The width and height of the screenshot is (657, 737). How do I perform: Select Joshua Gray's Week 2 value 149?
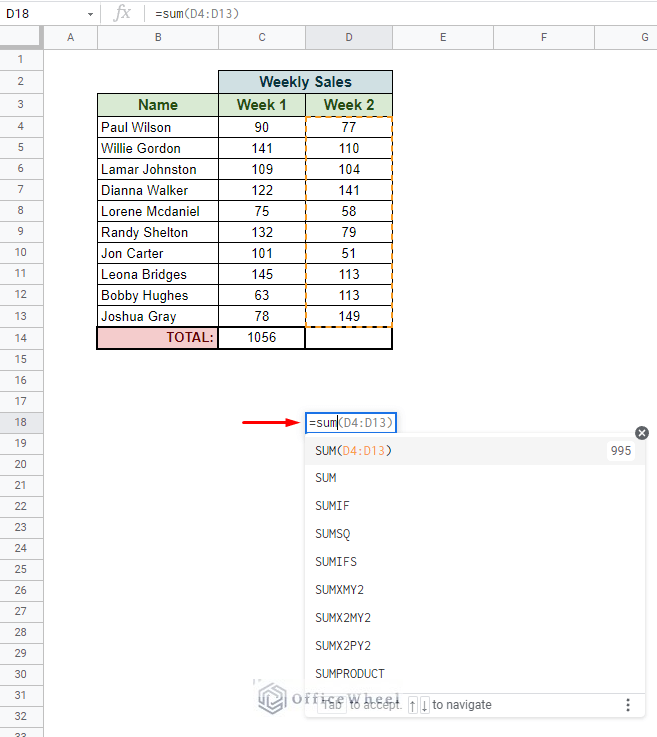coord(349,316)
